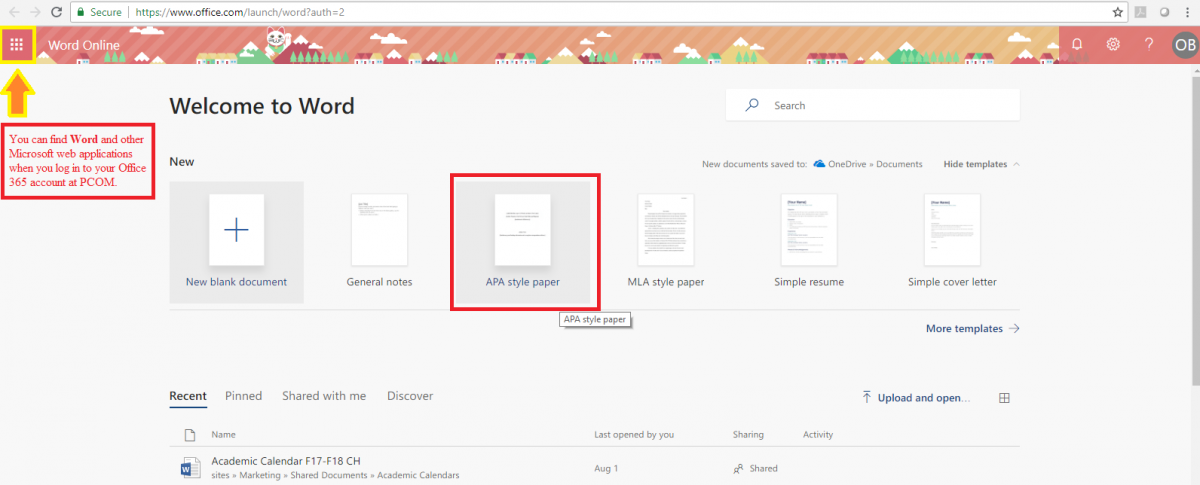Viewport: 1200px width, 485px height.
Task: Click the Word file icon for Academic Calendar
Action: click(190, 467)
